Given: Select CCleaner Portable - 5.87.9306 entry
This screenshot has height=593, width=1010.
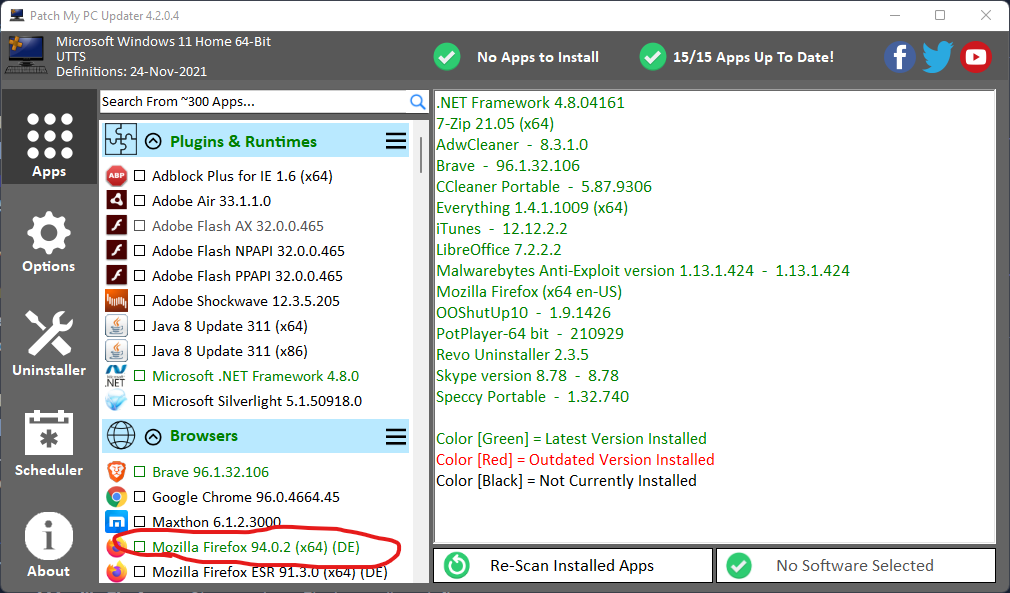Looking at the screenshot, I should point(544,187).
